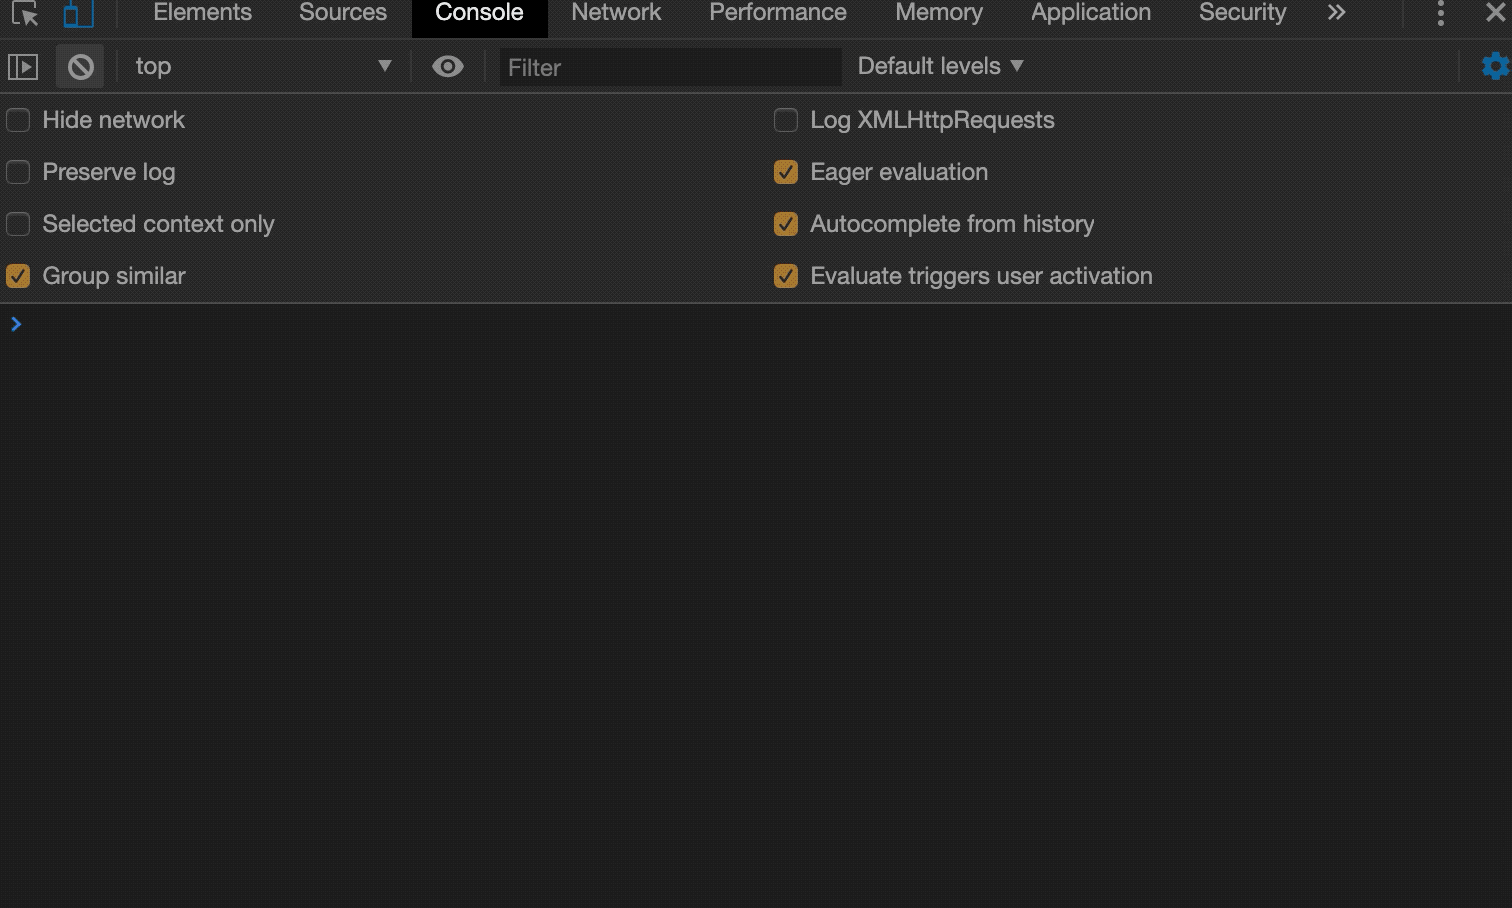Image resolution: width=1512 pixels, height=908 pixels.
Task: Open the Elements tab
Action: tap(202, 13)
